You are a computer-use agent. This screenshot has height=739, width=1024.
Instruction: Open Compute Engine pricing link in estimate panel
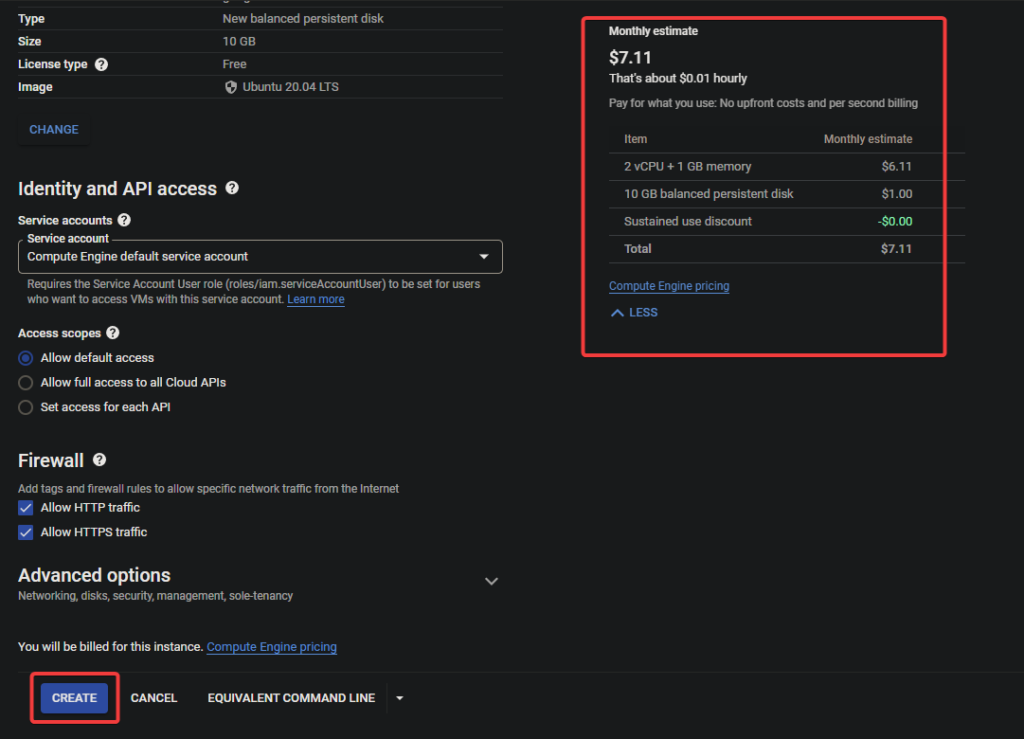point(669,286)
